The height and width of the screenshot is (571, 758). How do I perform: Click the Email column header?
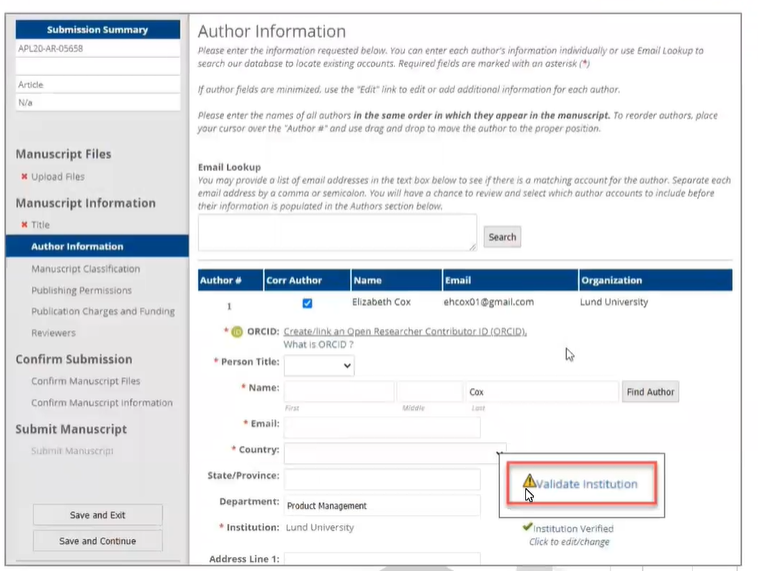[510, 280]
